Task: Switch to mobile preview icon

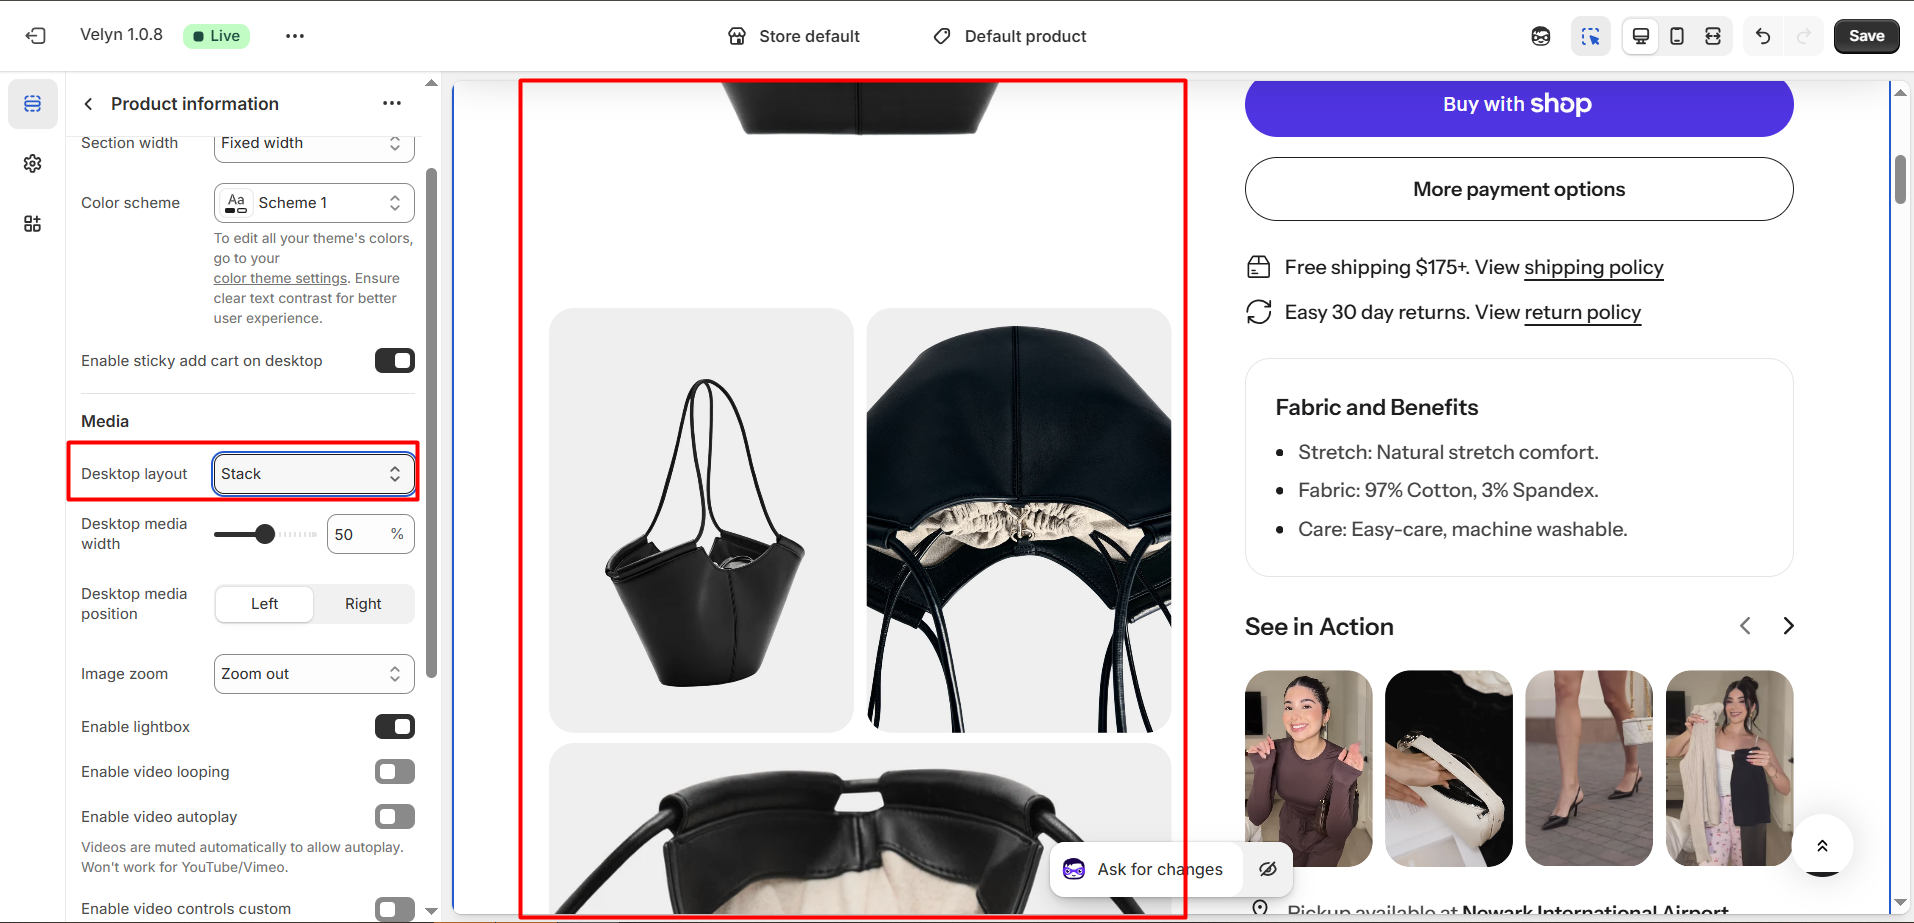Action: click(x=1677, y=36)
